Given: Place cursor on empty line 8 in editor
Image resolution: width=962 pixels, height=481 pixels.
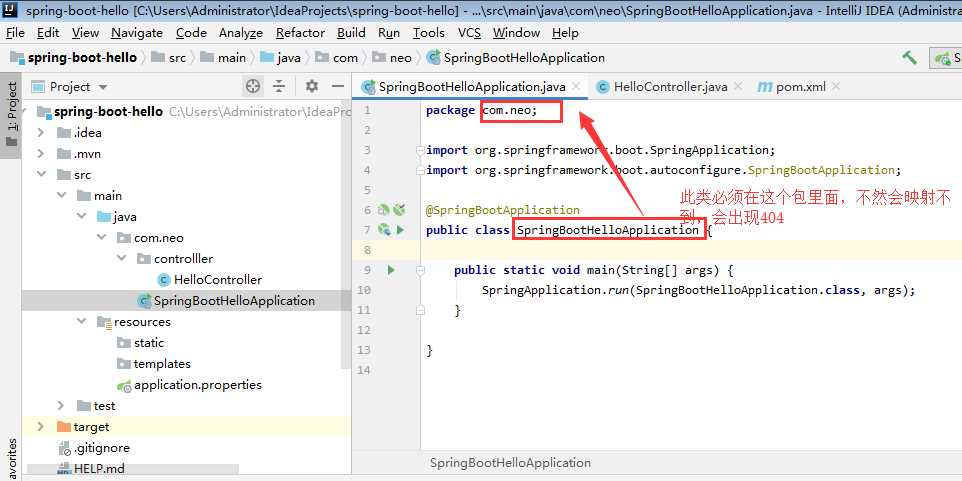Looking at the screenshot, I should [x=691, y=250].
